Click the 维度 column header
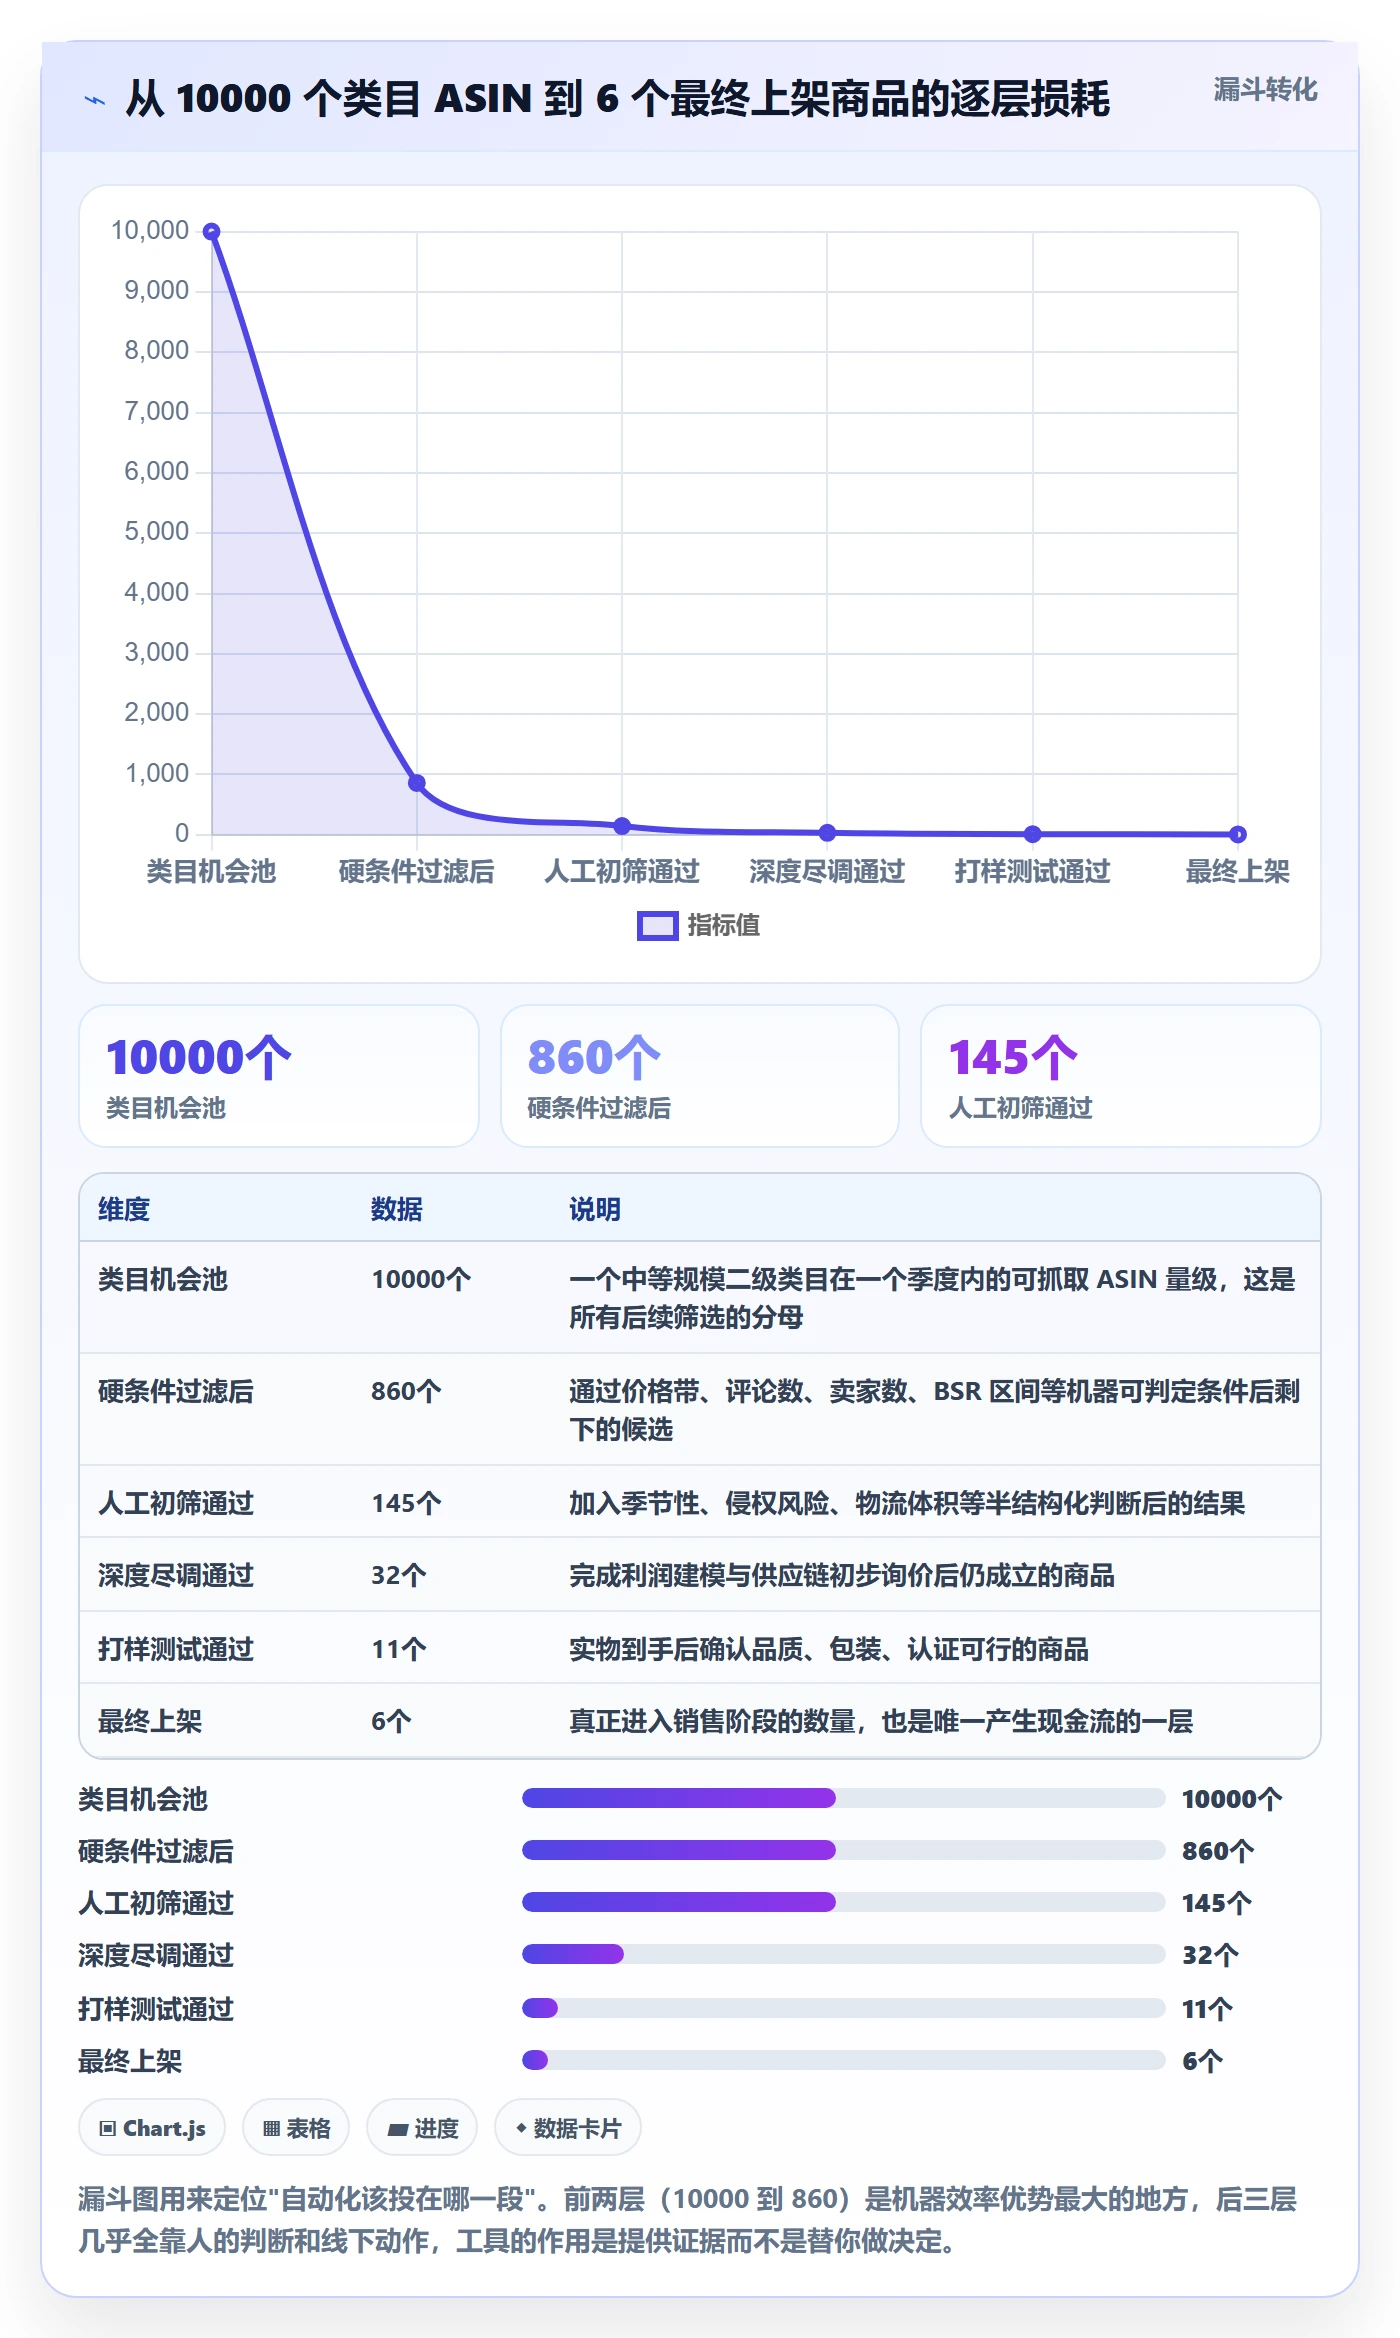This screenshot has height=2338, width=1400. click(x=124, y=1209)
